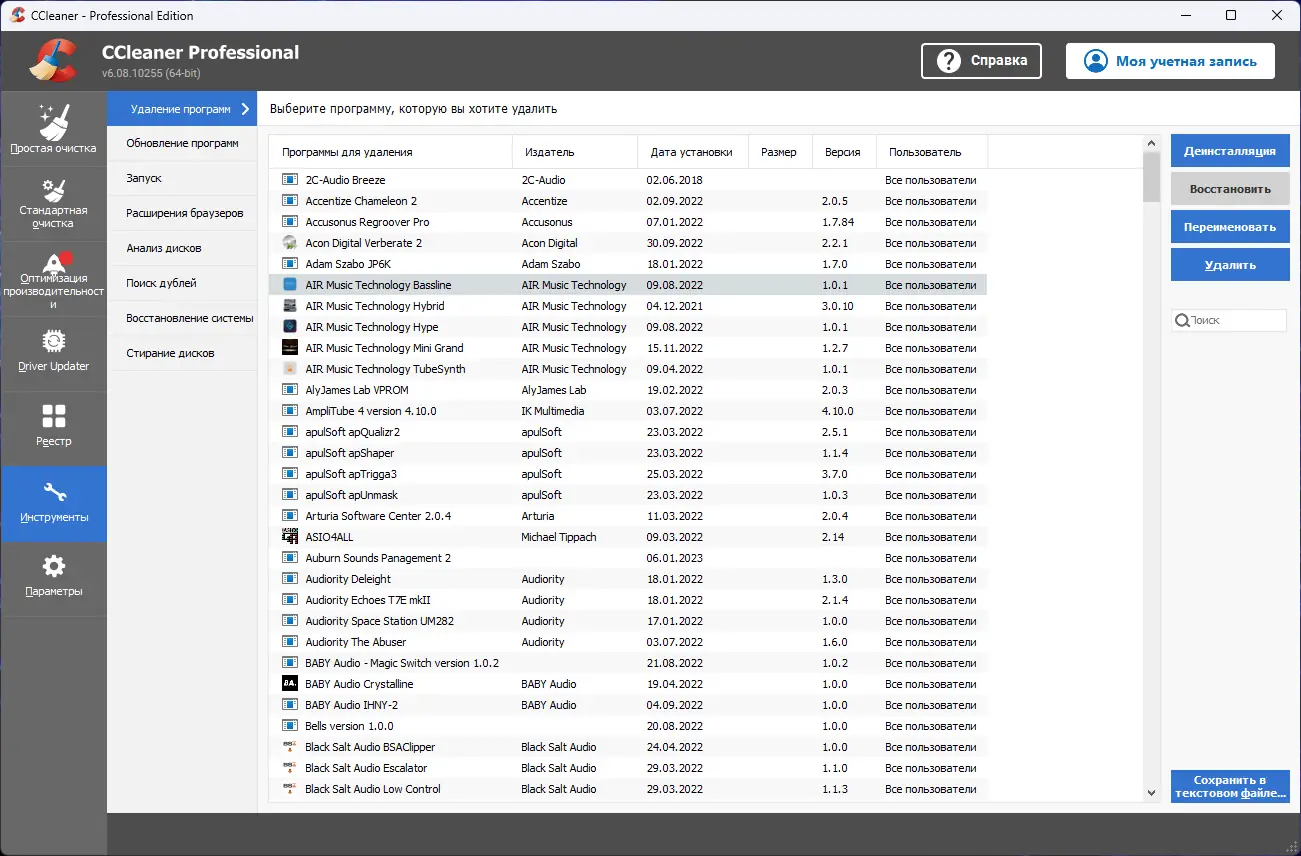The width and height of the screenshot is (1301, 856).
Task: Click inside the Поиск search field
Action: (x=1229, y=320)
